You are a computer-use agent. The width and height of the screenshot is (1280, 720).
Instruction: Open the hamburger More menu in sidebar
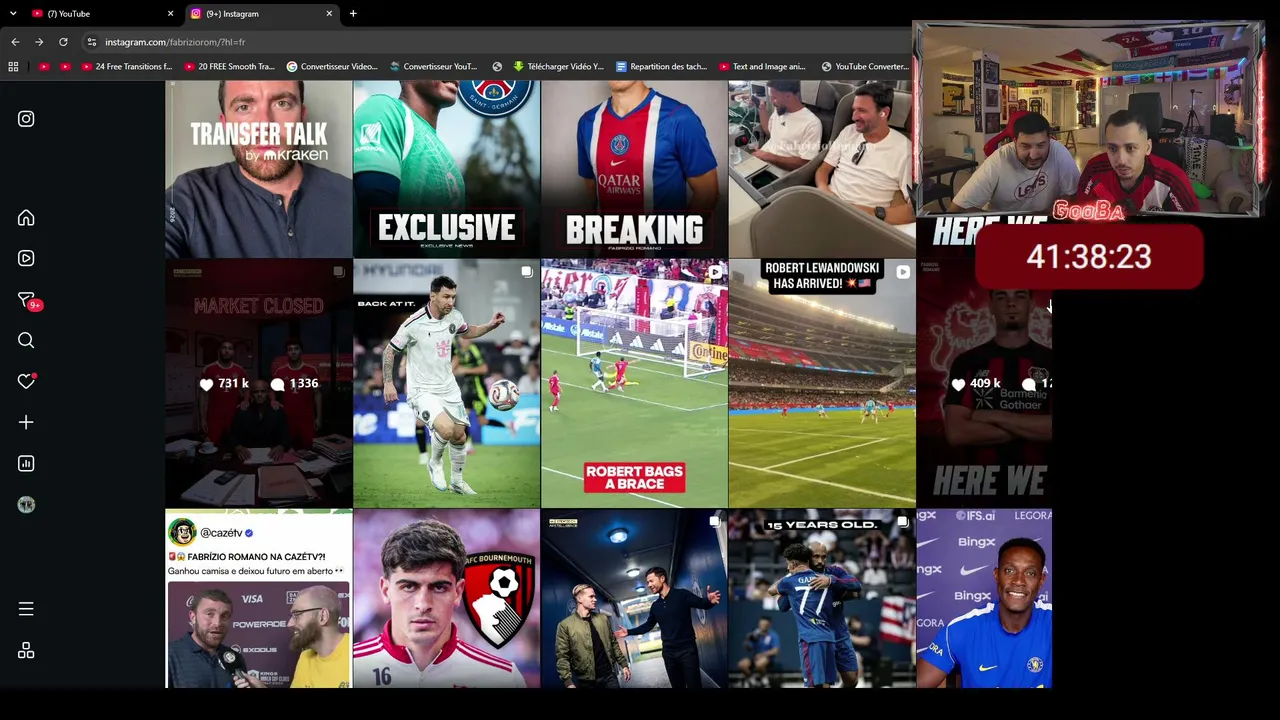click(26, 609)
